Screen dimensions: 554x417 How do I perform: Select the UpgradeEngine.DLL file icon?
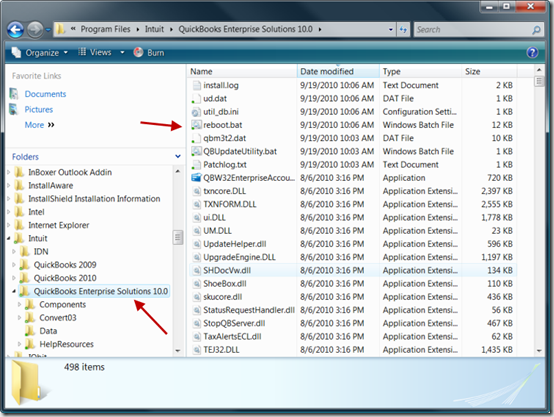pyautogui.click(x=196, y=257)
